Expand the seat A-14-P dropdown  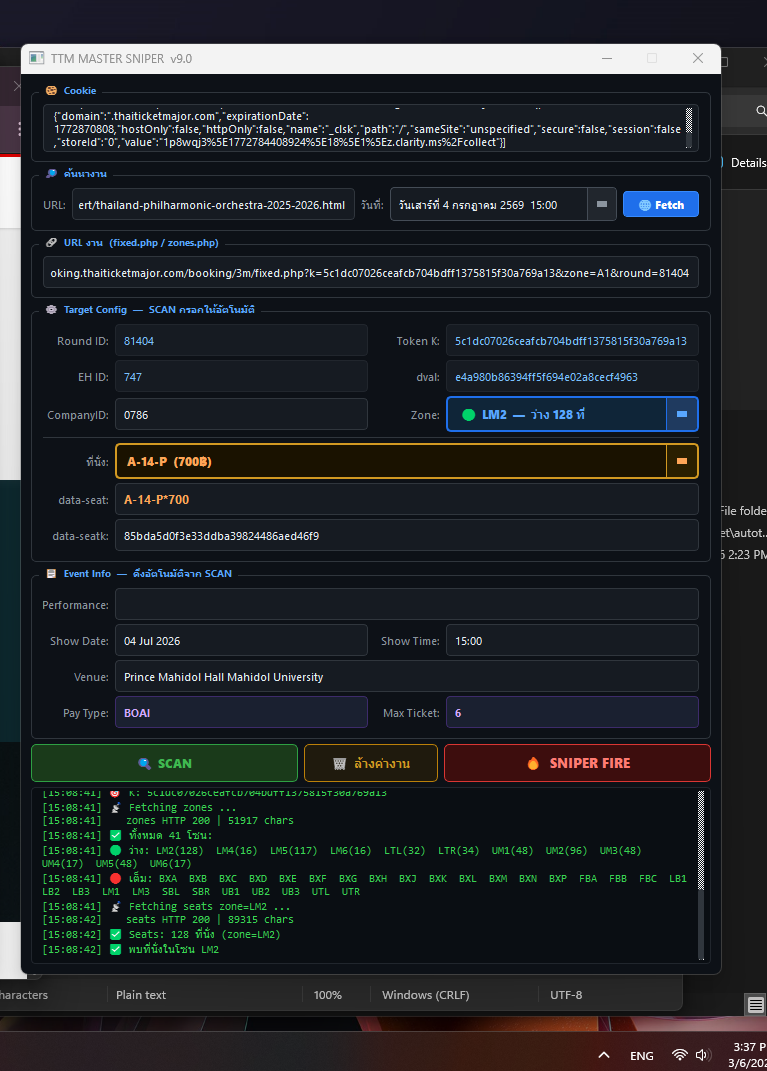click(682, 461)
